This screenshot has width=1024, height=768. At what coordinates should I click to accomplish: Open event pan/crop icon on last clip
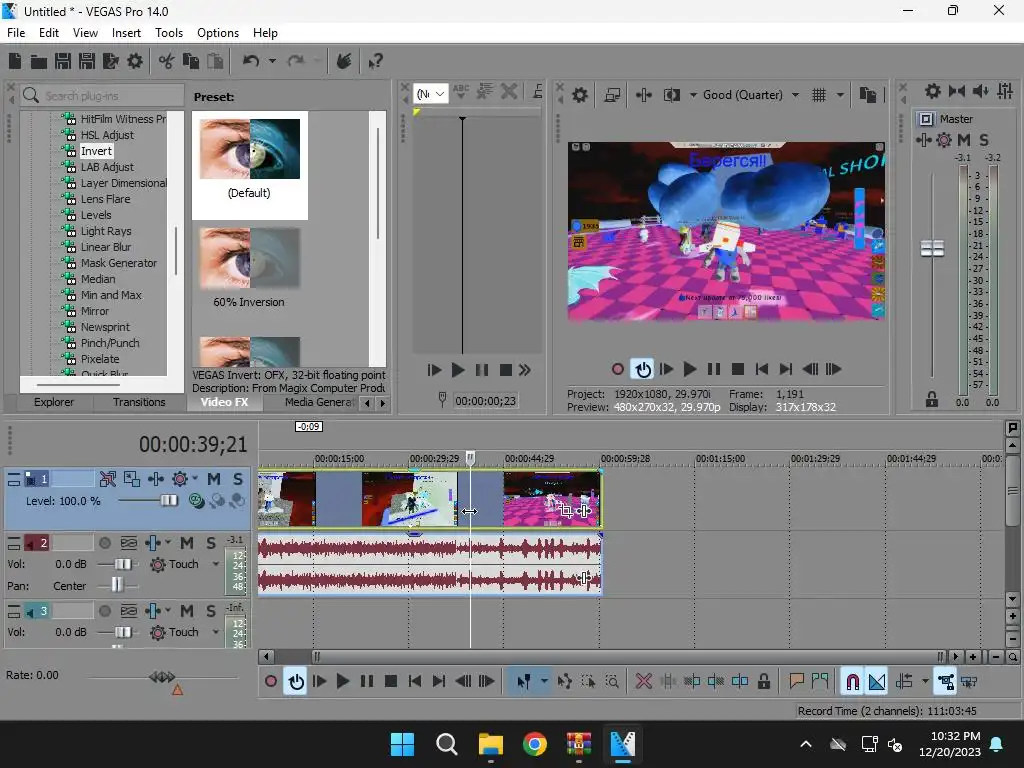(566, 511)
